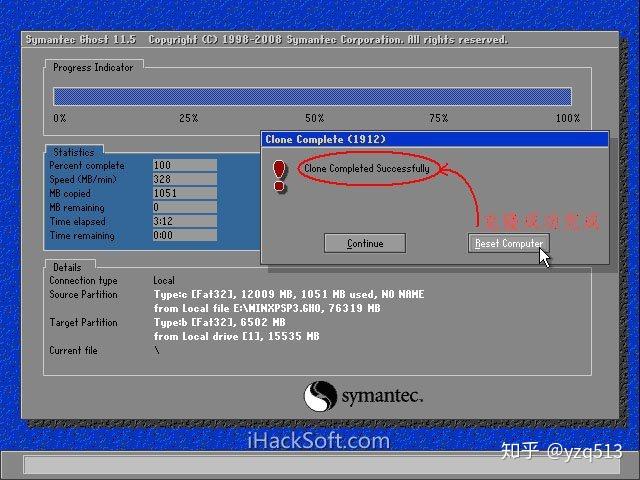640x480 pixels.
Task: Click the Percent complete label
Action: point(87,165)
